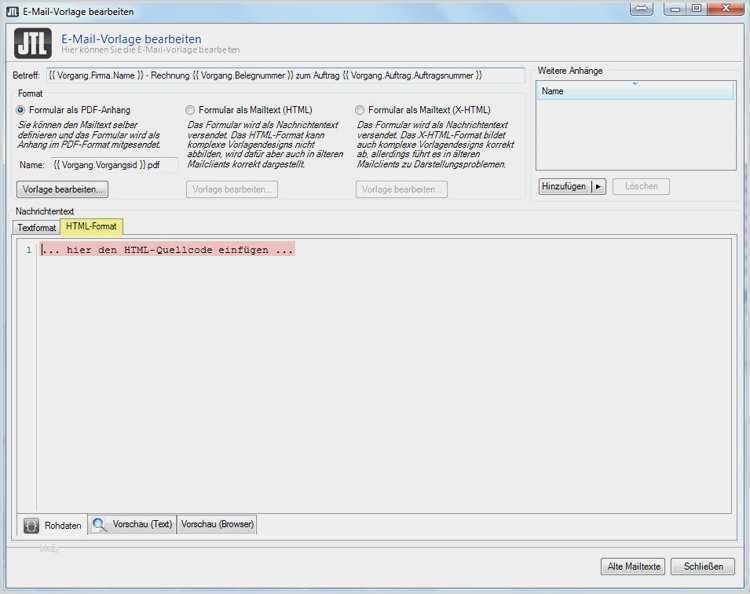This screenshot has width=750, height=594.
Task: Open the Vorschau (Text) tab
Action: [132, 524]
